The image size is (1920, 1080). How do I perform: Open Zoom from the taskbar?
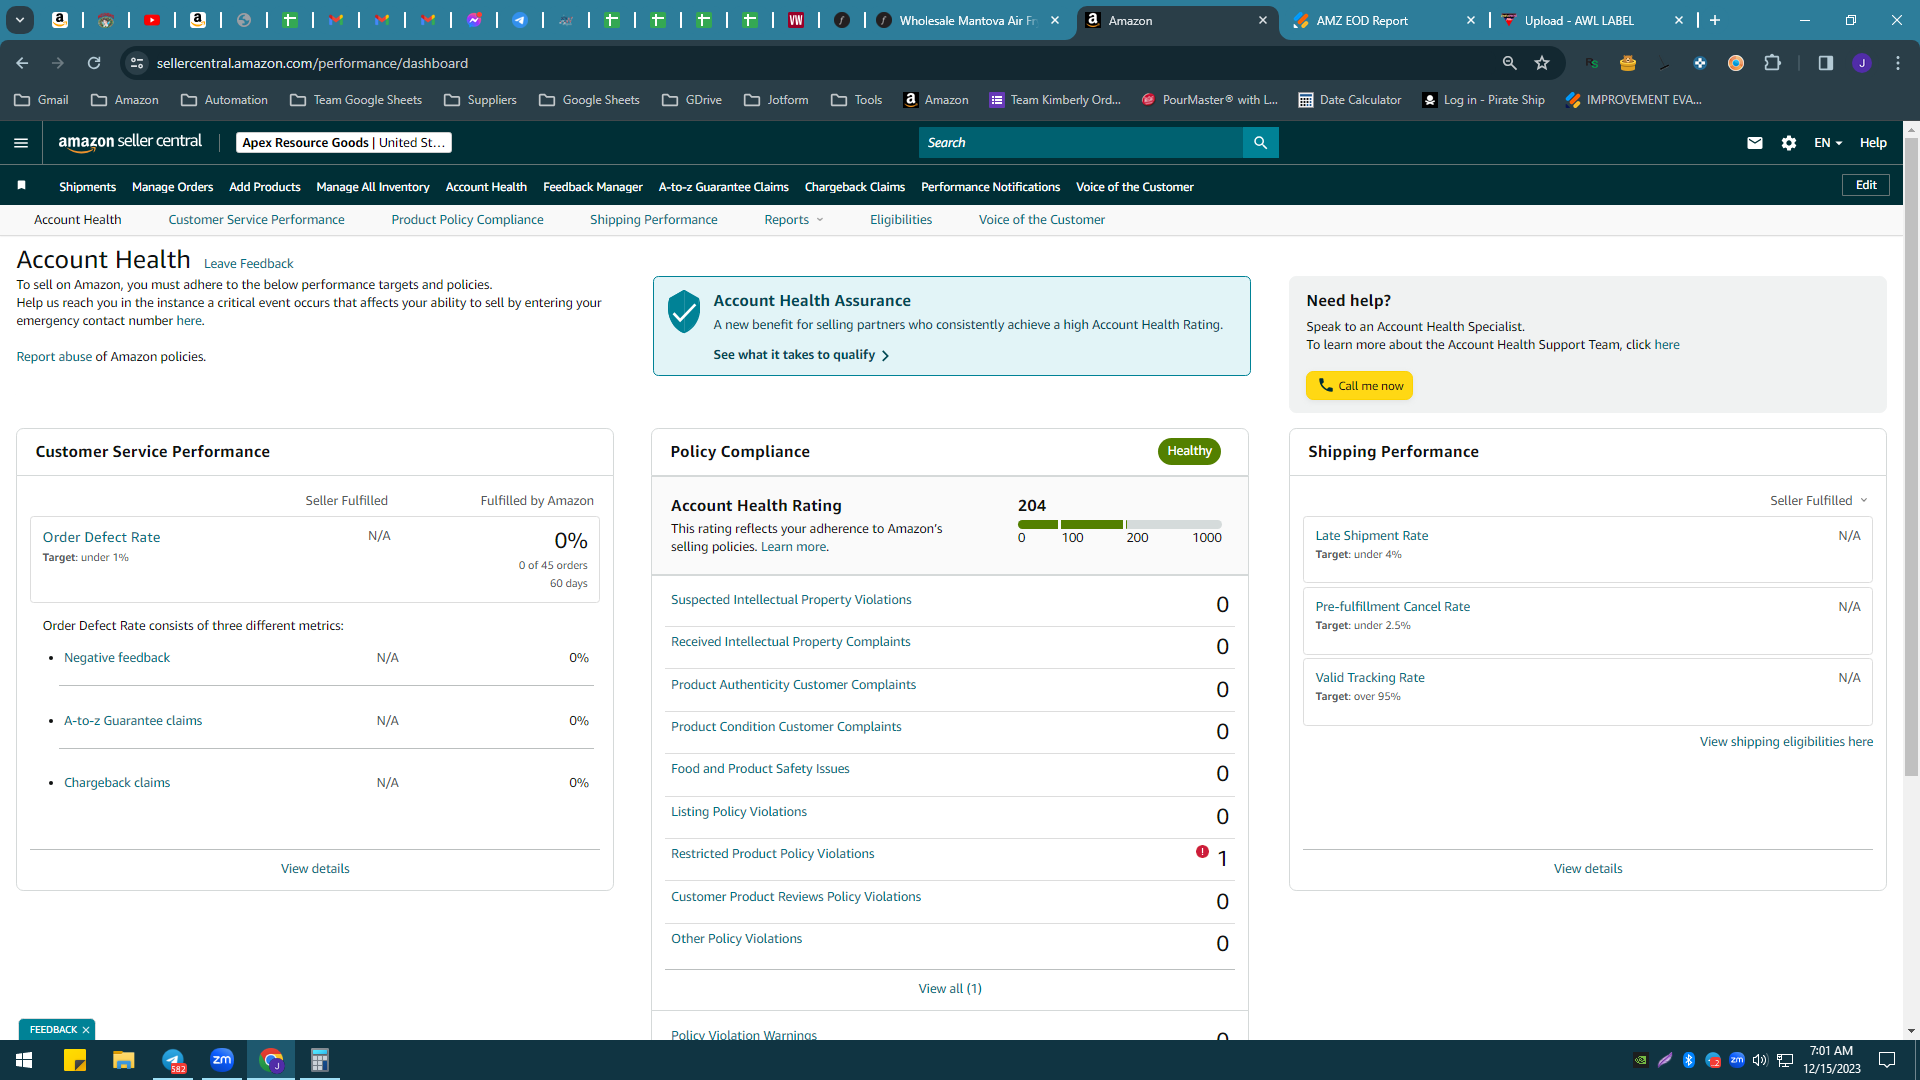coord(222,1060)
